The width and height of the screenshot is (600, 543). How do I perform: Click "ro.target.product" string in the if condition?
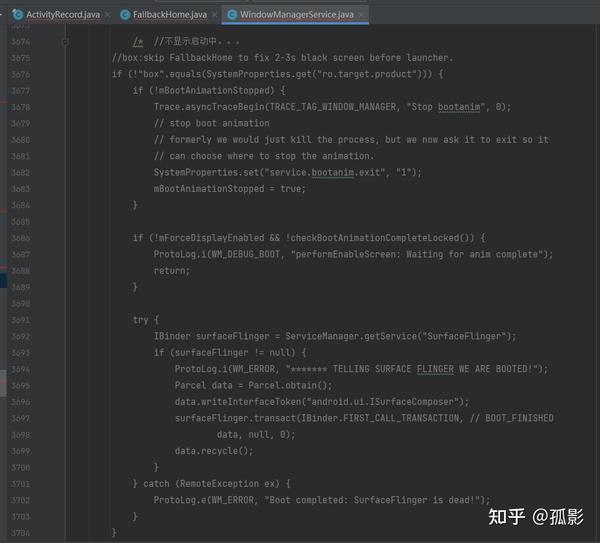(369, 74)
